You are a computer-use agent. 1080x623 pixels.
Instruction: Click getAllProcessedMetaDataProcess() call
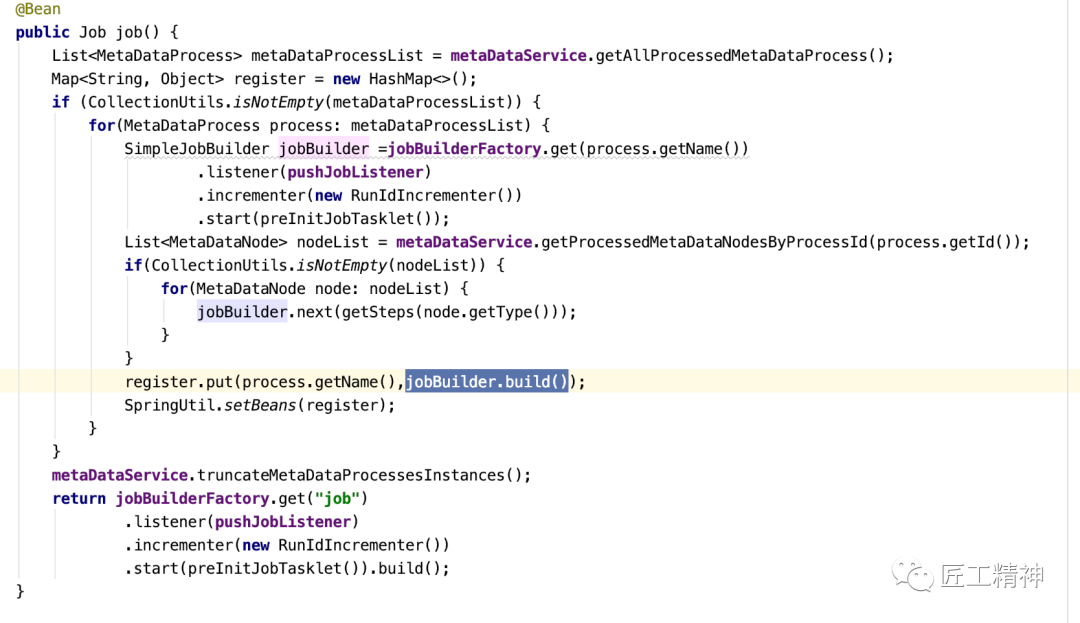pyautogui.click(x=740, y=56)
